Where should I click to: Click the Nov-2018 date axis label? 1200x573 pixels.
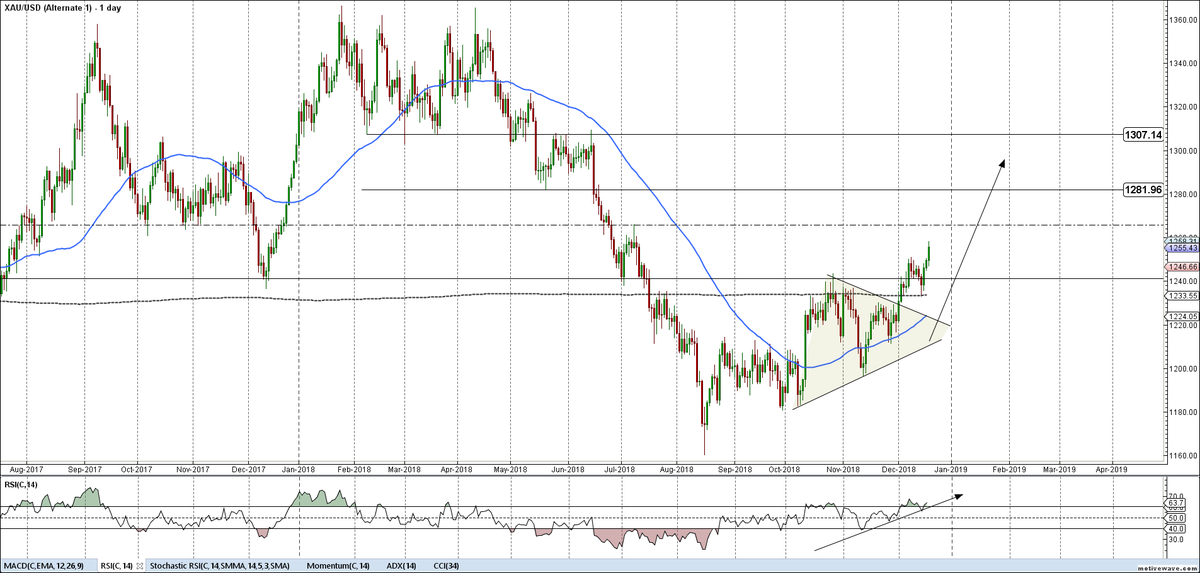click(x=843, y=468)
